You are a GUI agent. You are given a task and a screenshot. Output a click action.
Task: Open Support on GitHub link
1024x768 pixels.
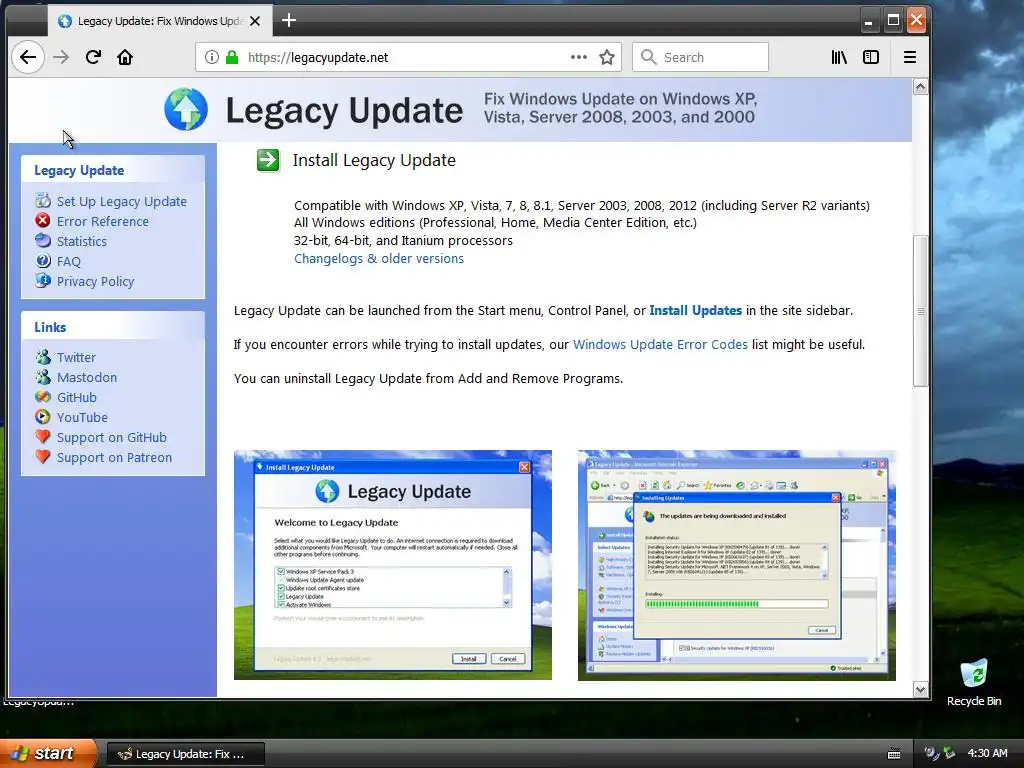112,438
